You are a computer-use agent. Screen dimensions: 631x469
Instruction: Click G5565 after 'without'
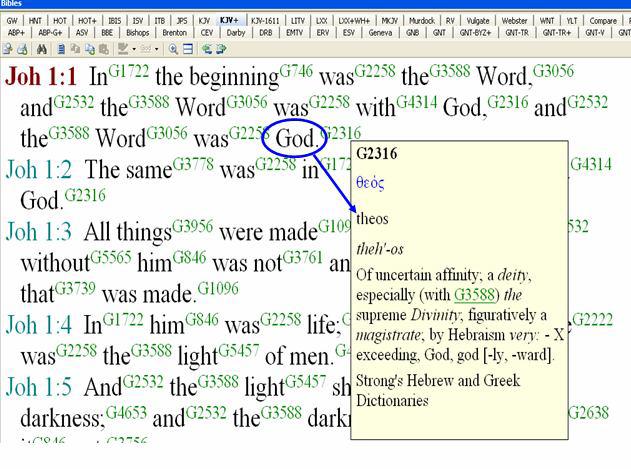coord(111,257)
